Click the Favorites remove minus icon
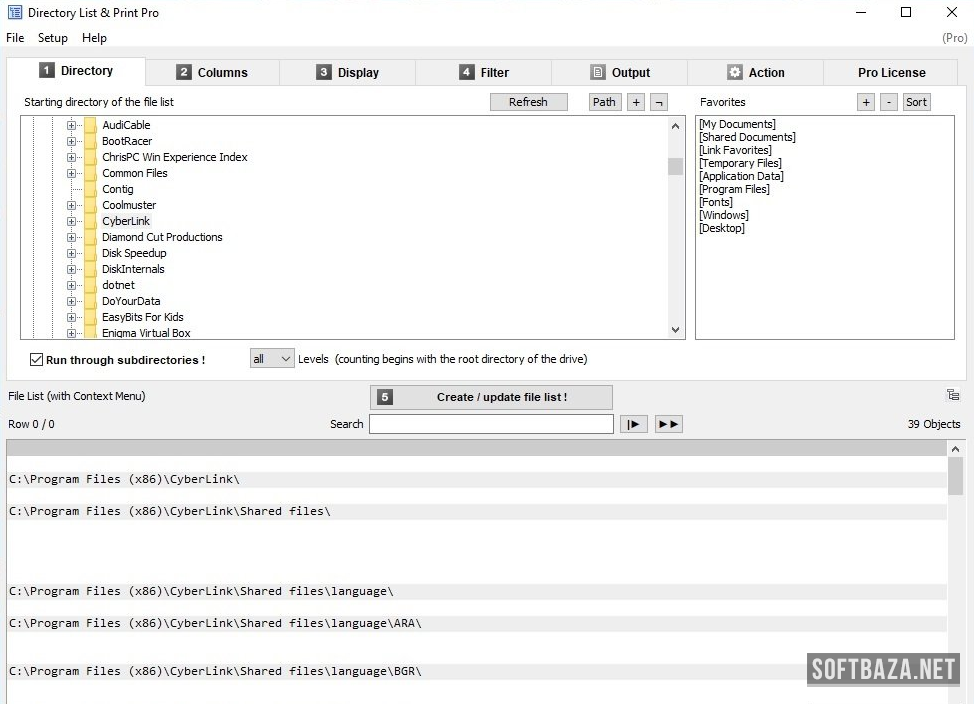974x704 pixels. point(889,102)
